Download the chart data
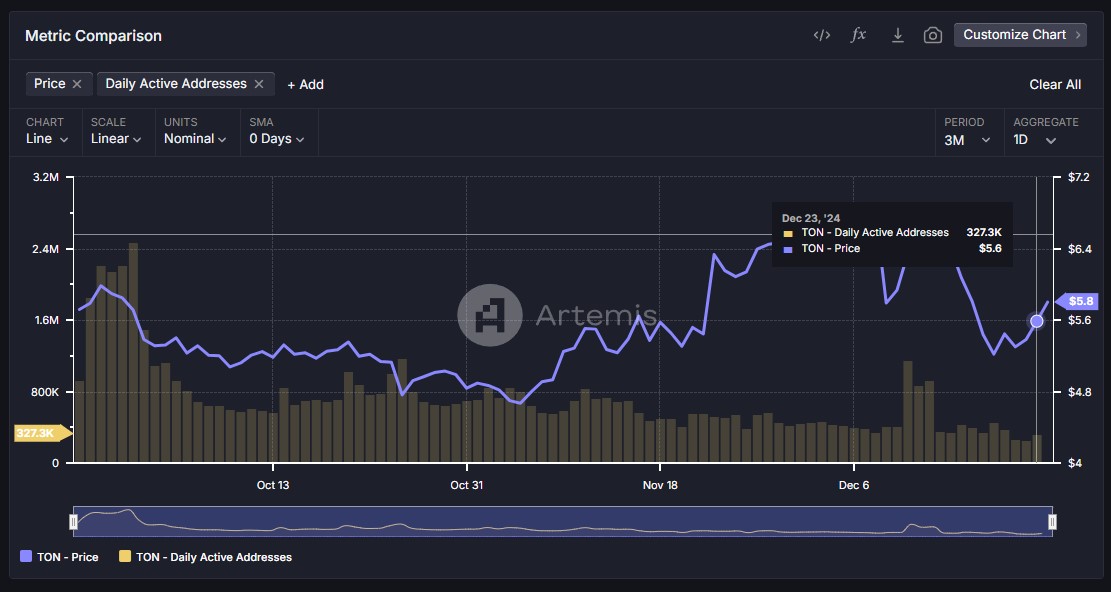The width and height of the screenshot is (1111, 592). click(x=897, y=35)
